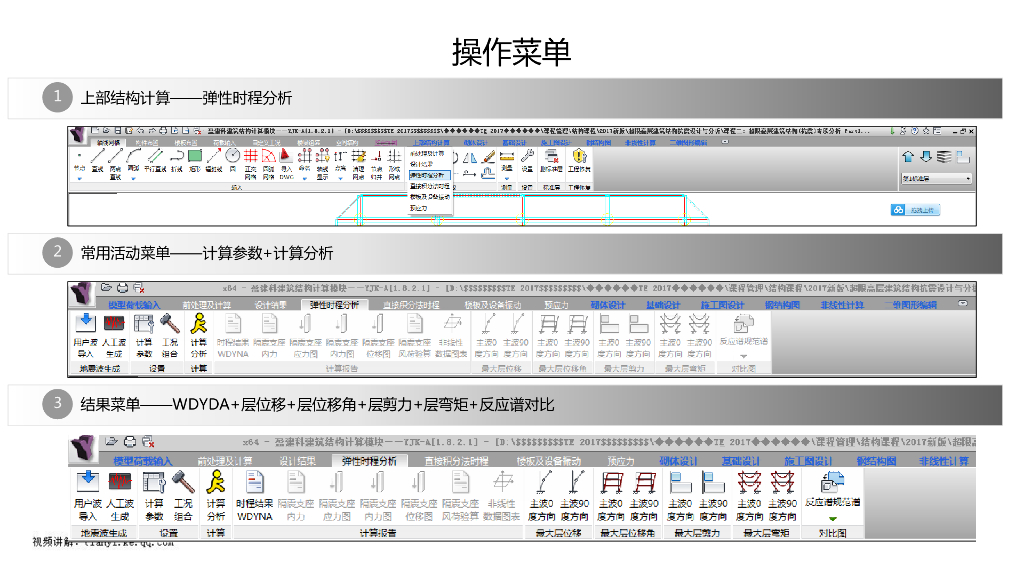The image size is (1024, 576).
Task: Expand the grey 反应谱规范谱 arrow in section 2 ribbon
Action: click(x=744, y=357)
